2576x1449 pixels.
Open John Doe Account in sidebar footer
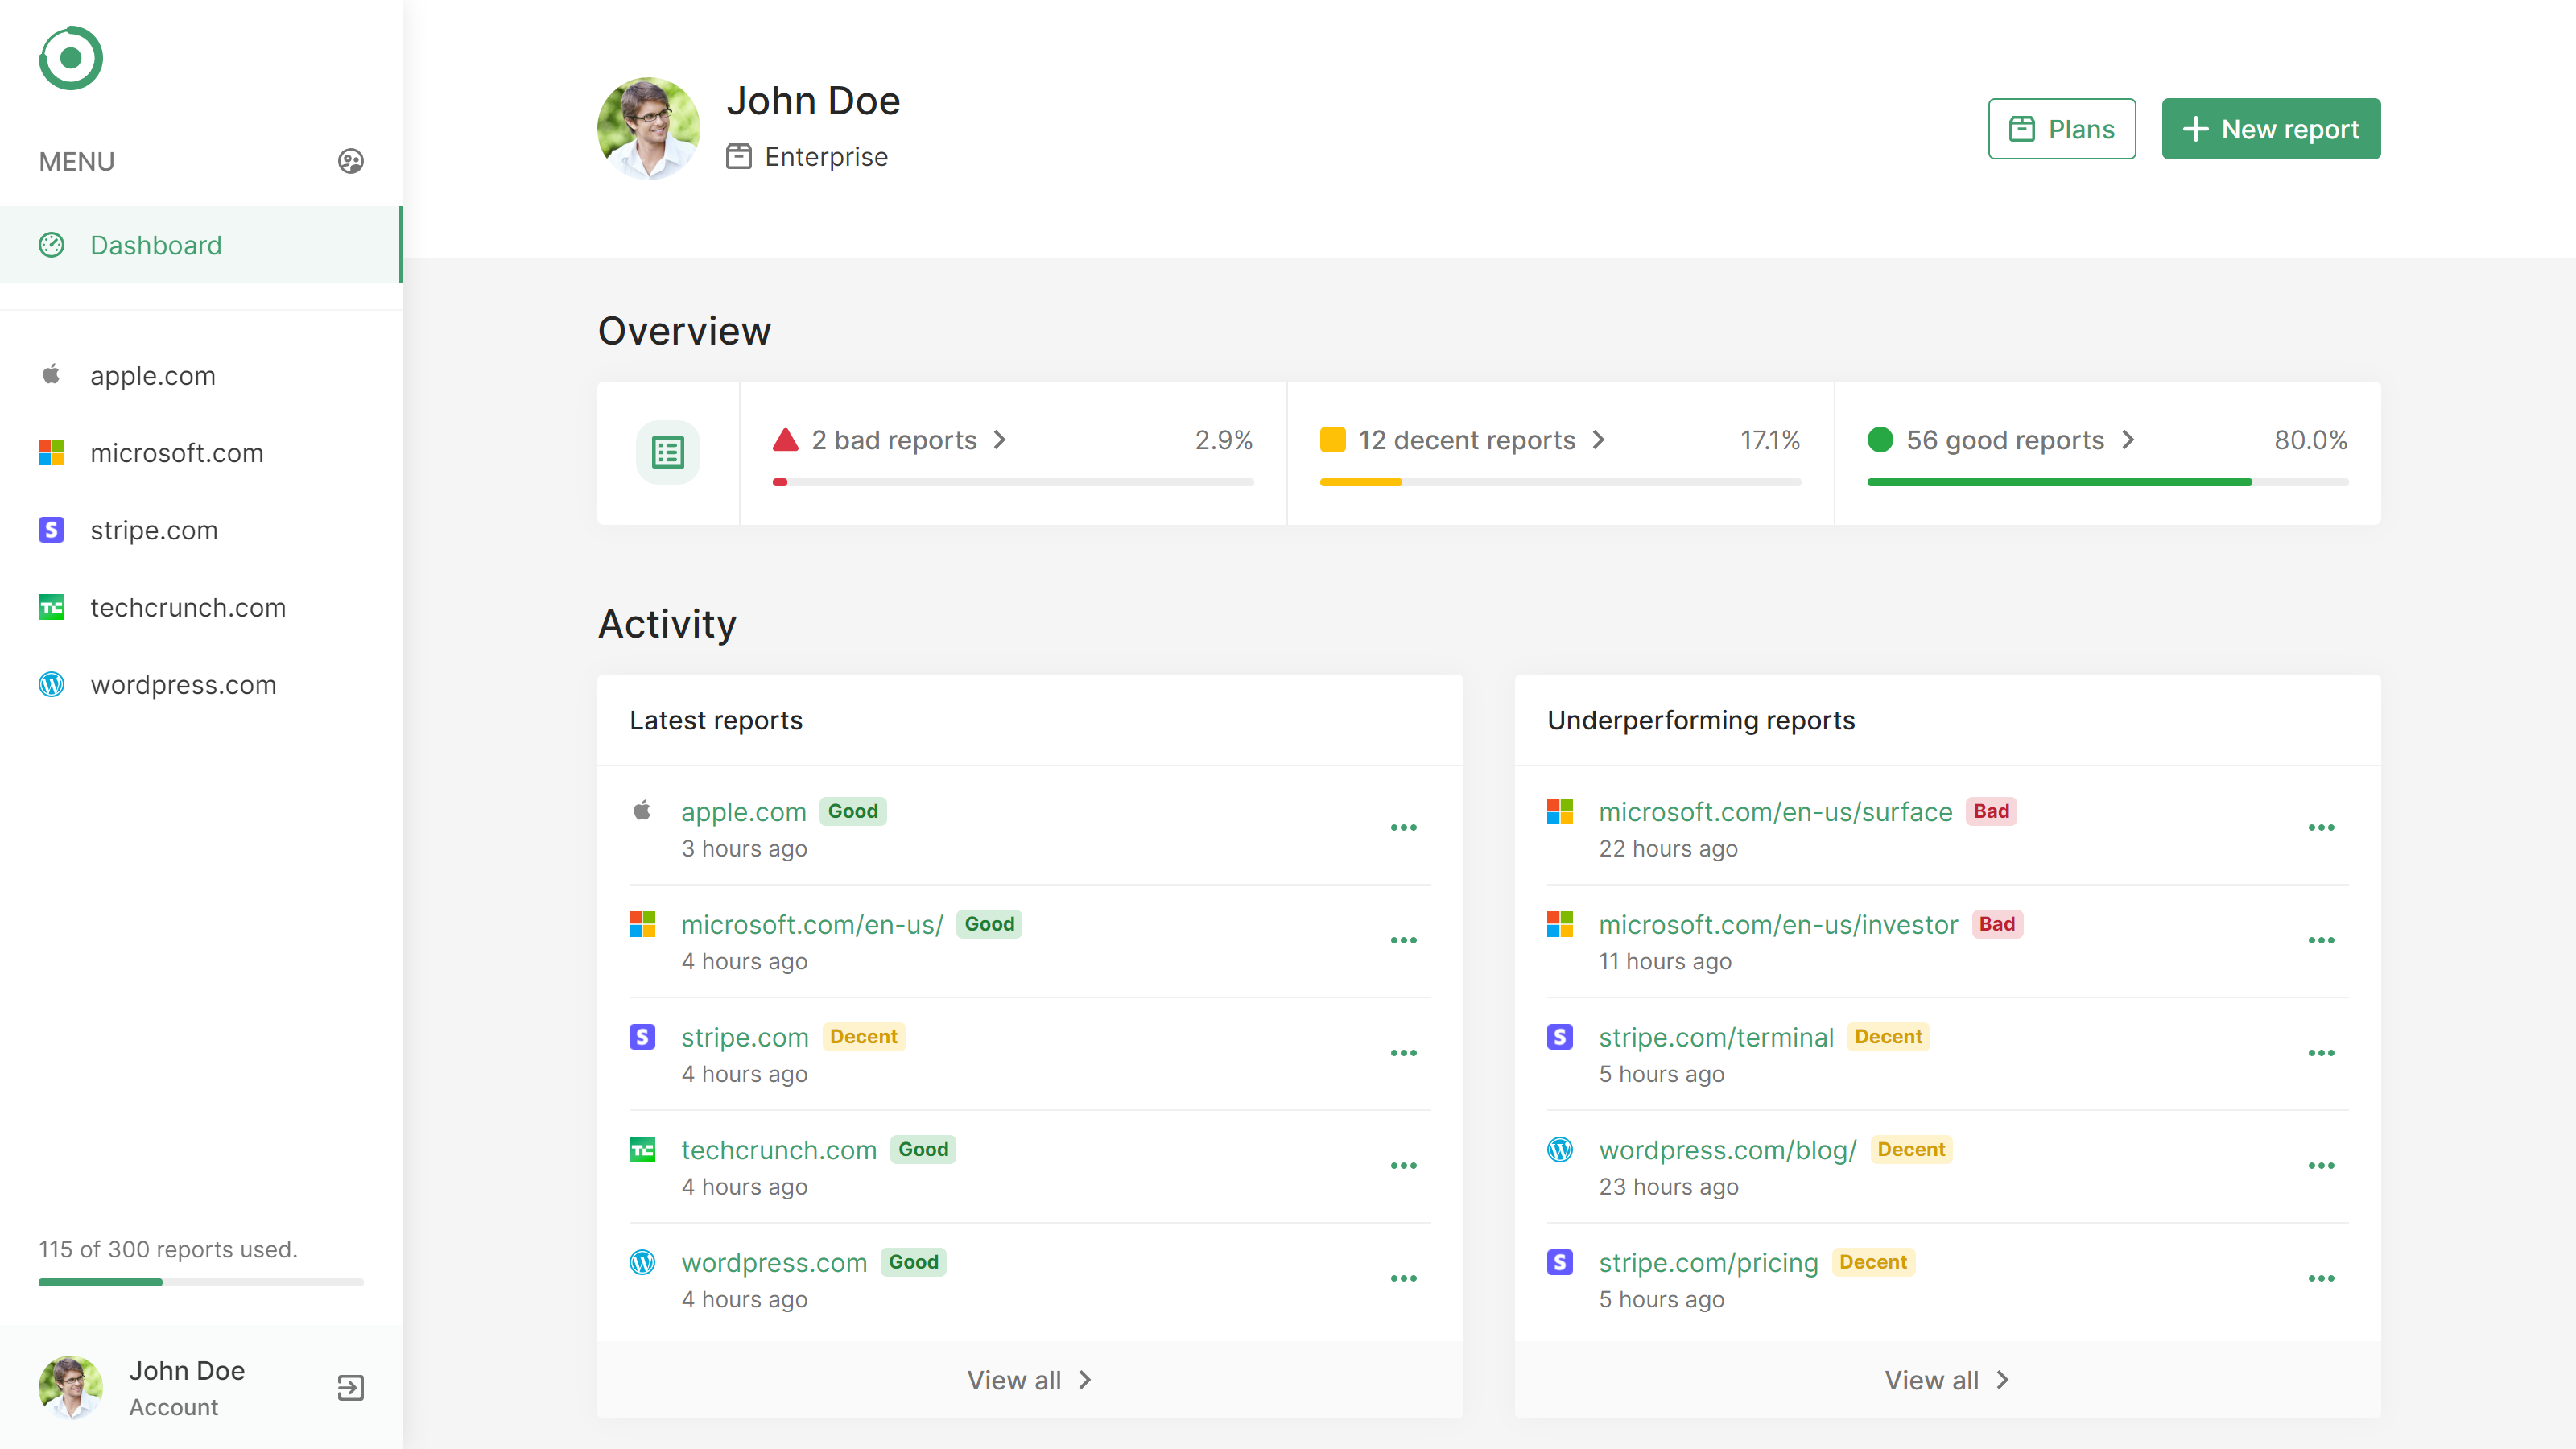pyautogui.click(x=186, y=1388)
